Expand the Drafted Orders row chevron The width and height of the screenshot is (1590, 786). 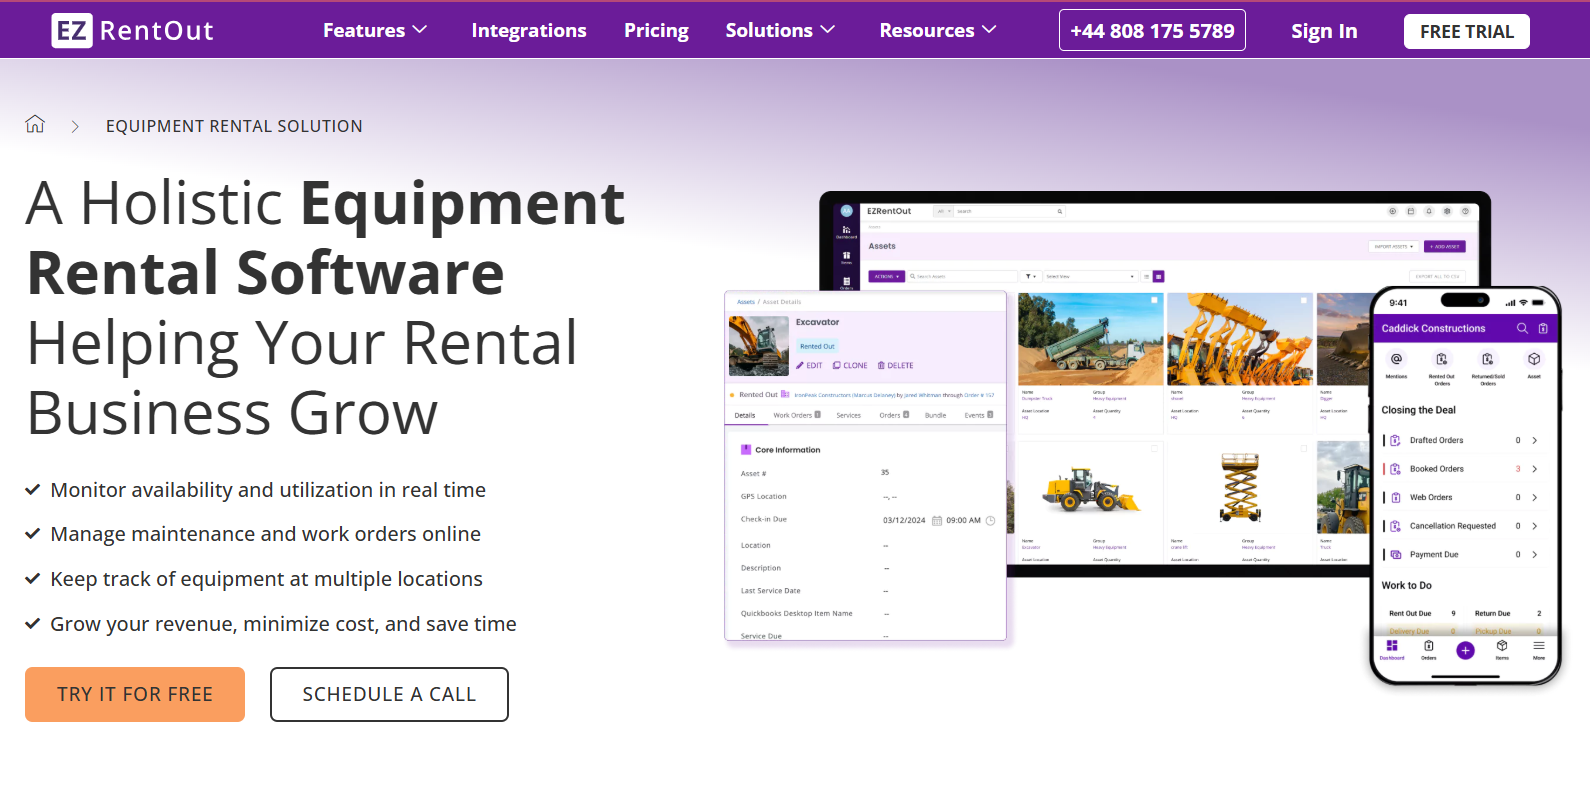pyautogui.click(x=1535, y=441)
